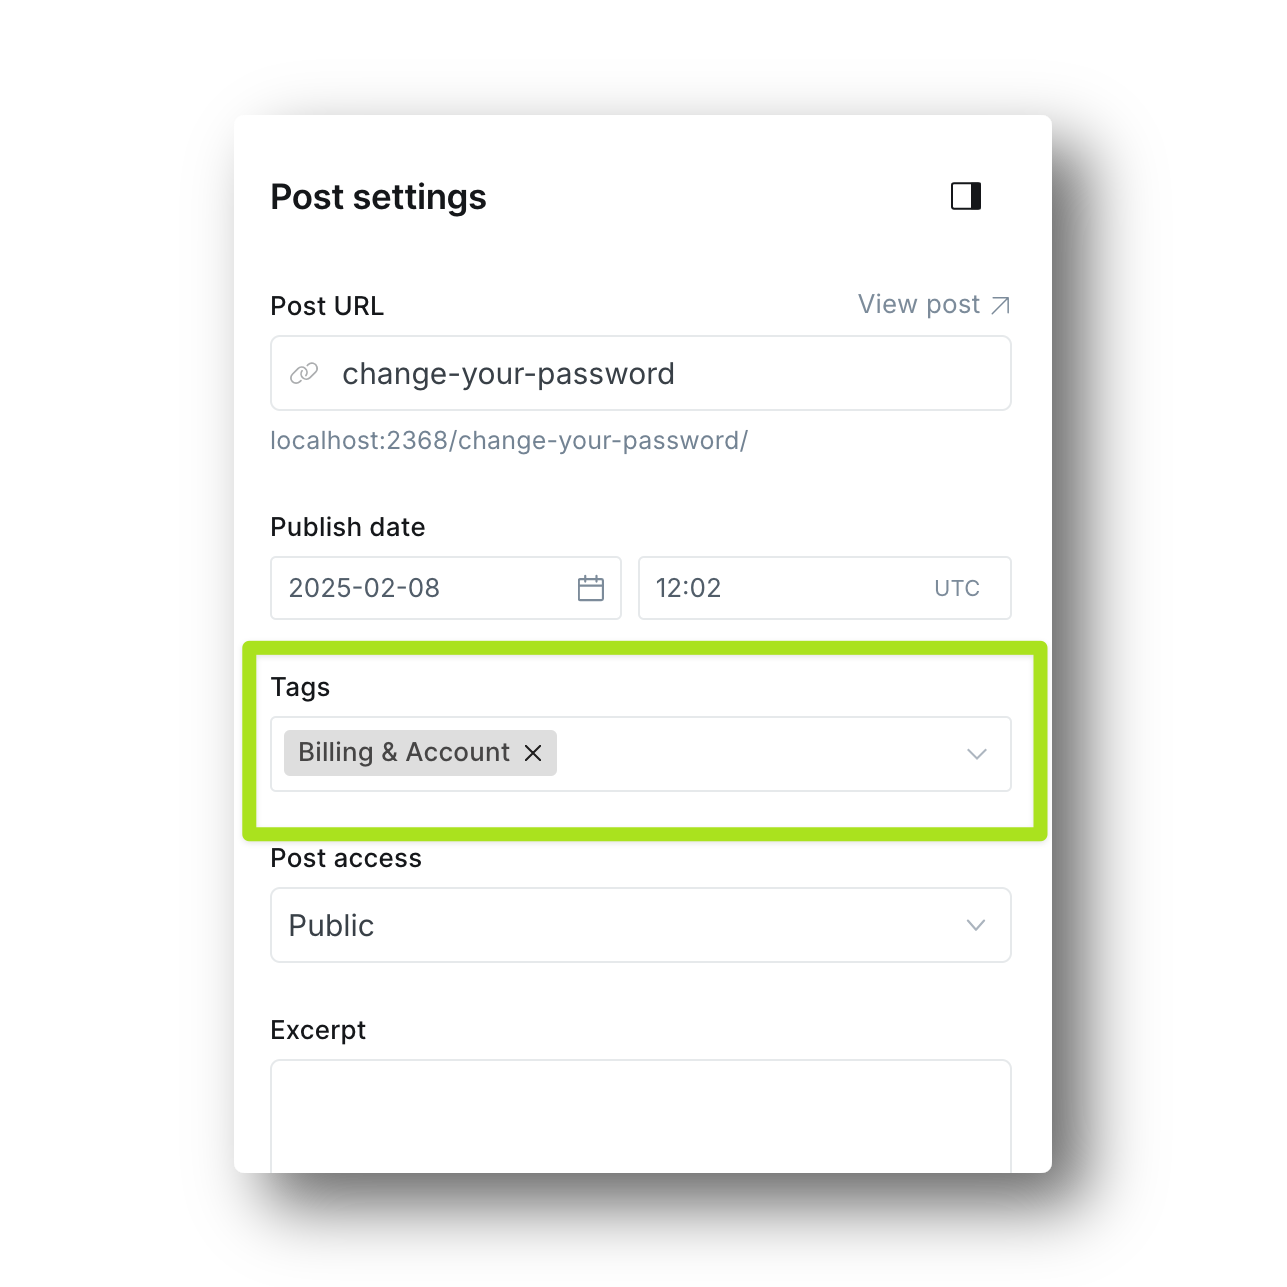This screenshot has width=1287, height=1287.
Task: Click the chain link icon in URL field
Action: pos(304,373)
